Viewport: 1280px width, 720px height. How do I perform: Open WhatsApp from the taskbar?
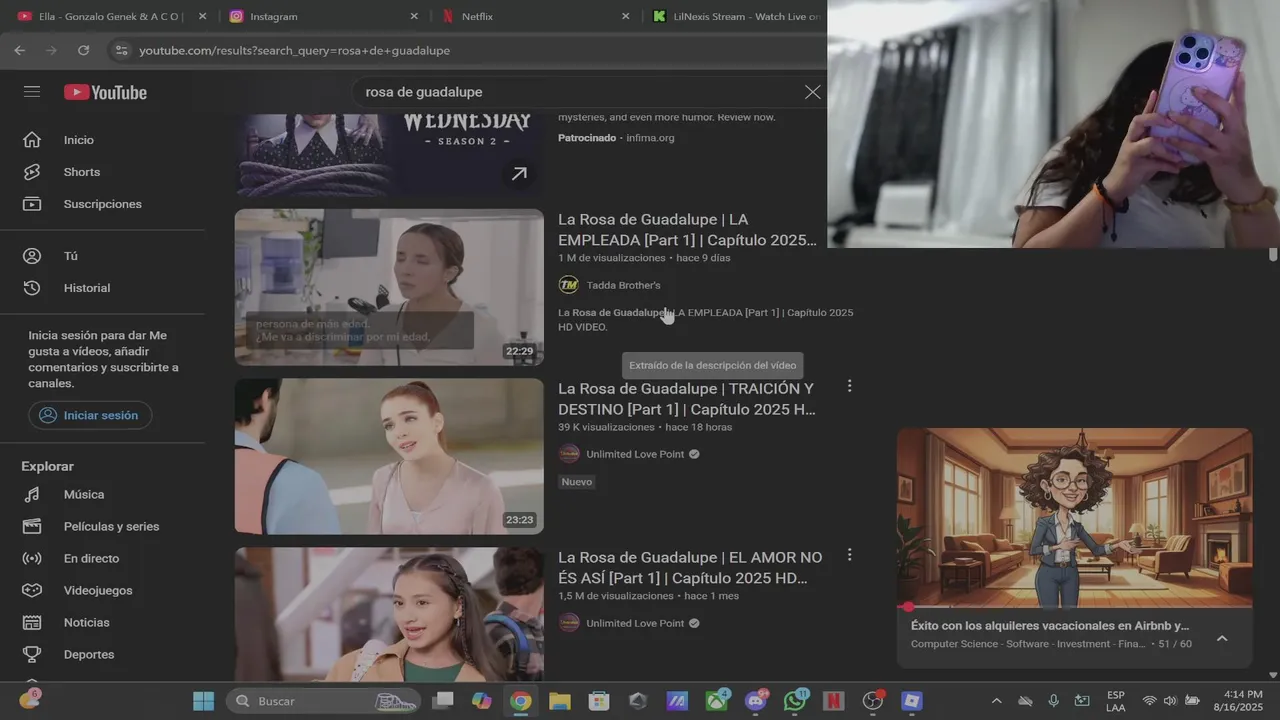click(795, 701)
